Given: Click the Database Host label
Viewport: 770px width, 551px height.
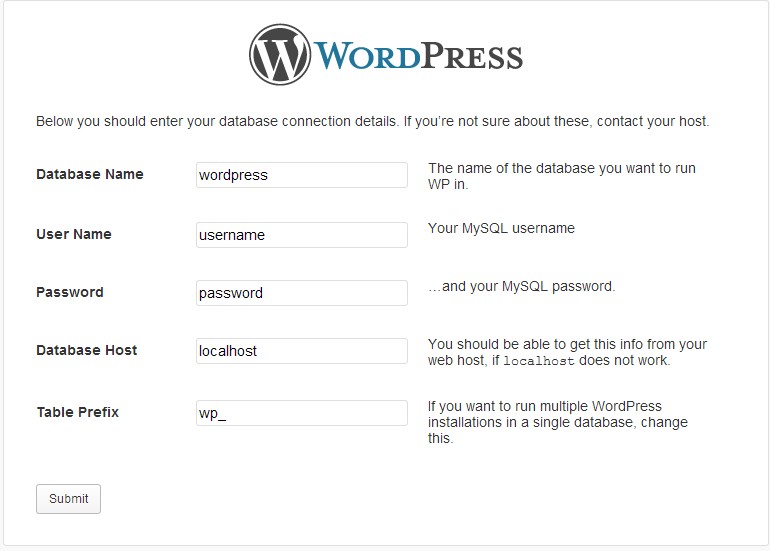Looking at the screenshot, I should pos(86,350).
